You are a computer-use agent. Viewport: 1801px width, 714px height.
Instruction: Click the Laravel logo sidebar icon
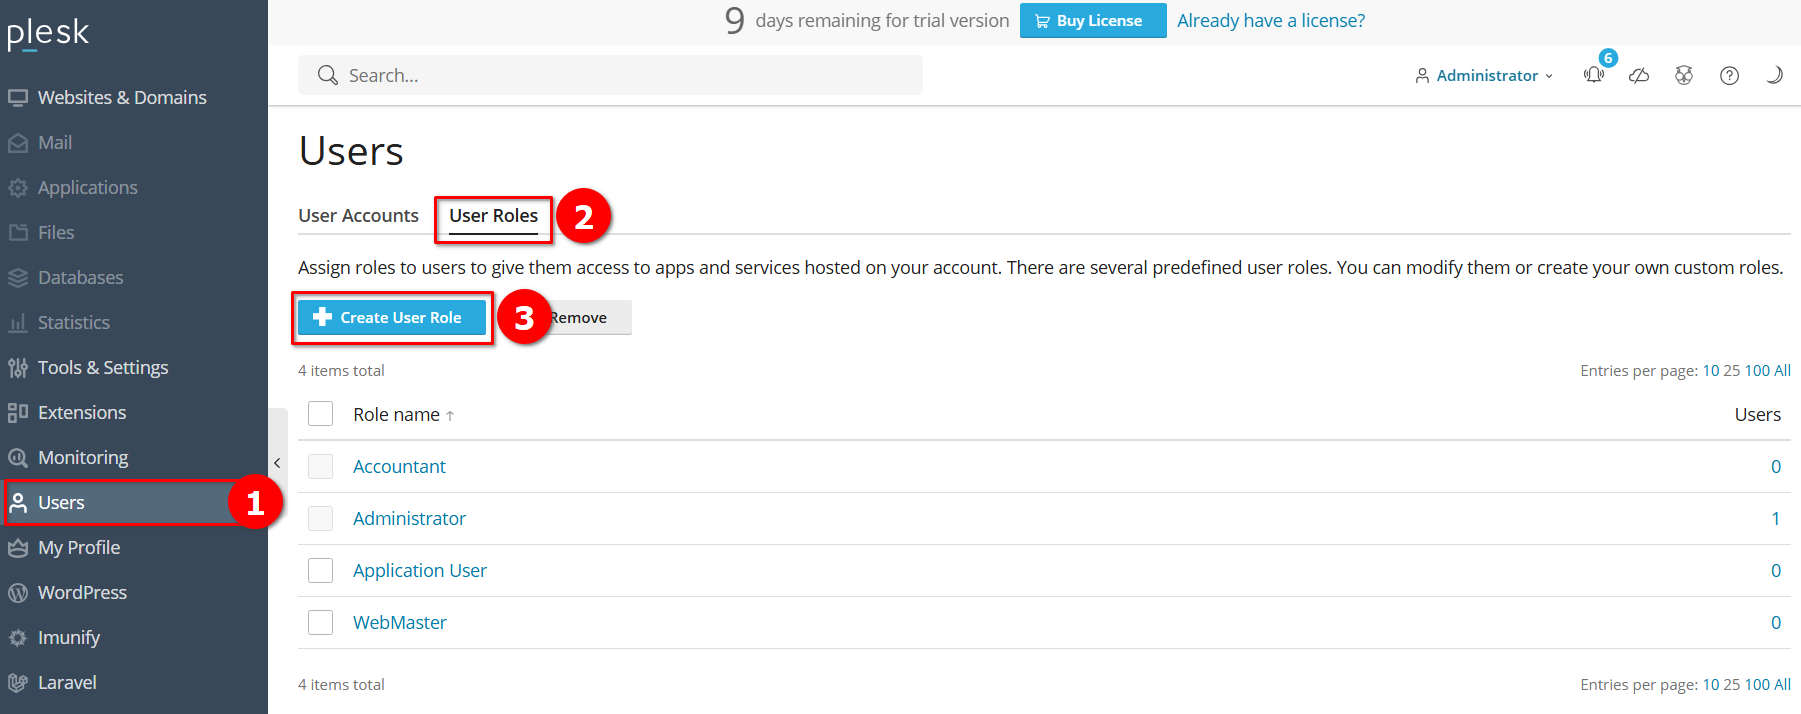[x=18, y=683]
